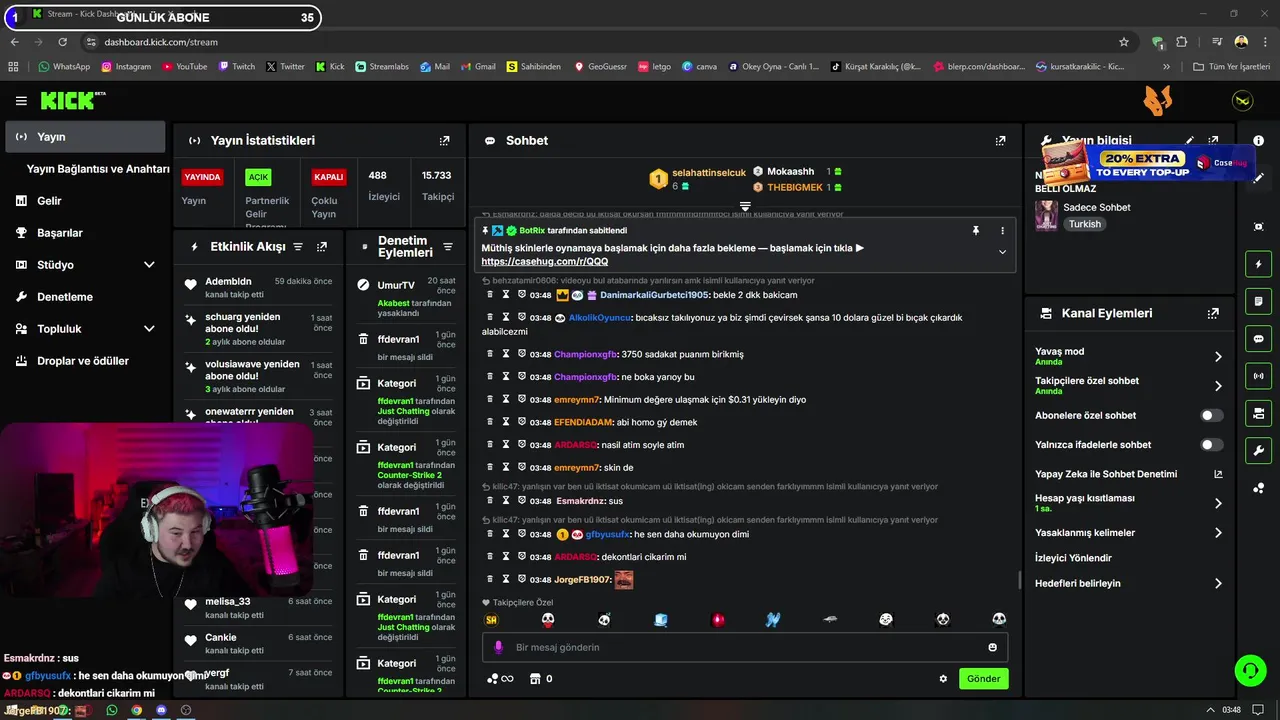
Task: Select the blue ice cube emote
Action: (660, 620)
